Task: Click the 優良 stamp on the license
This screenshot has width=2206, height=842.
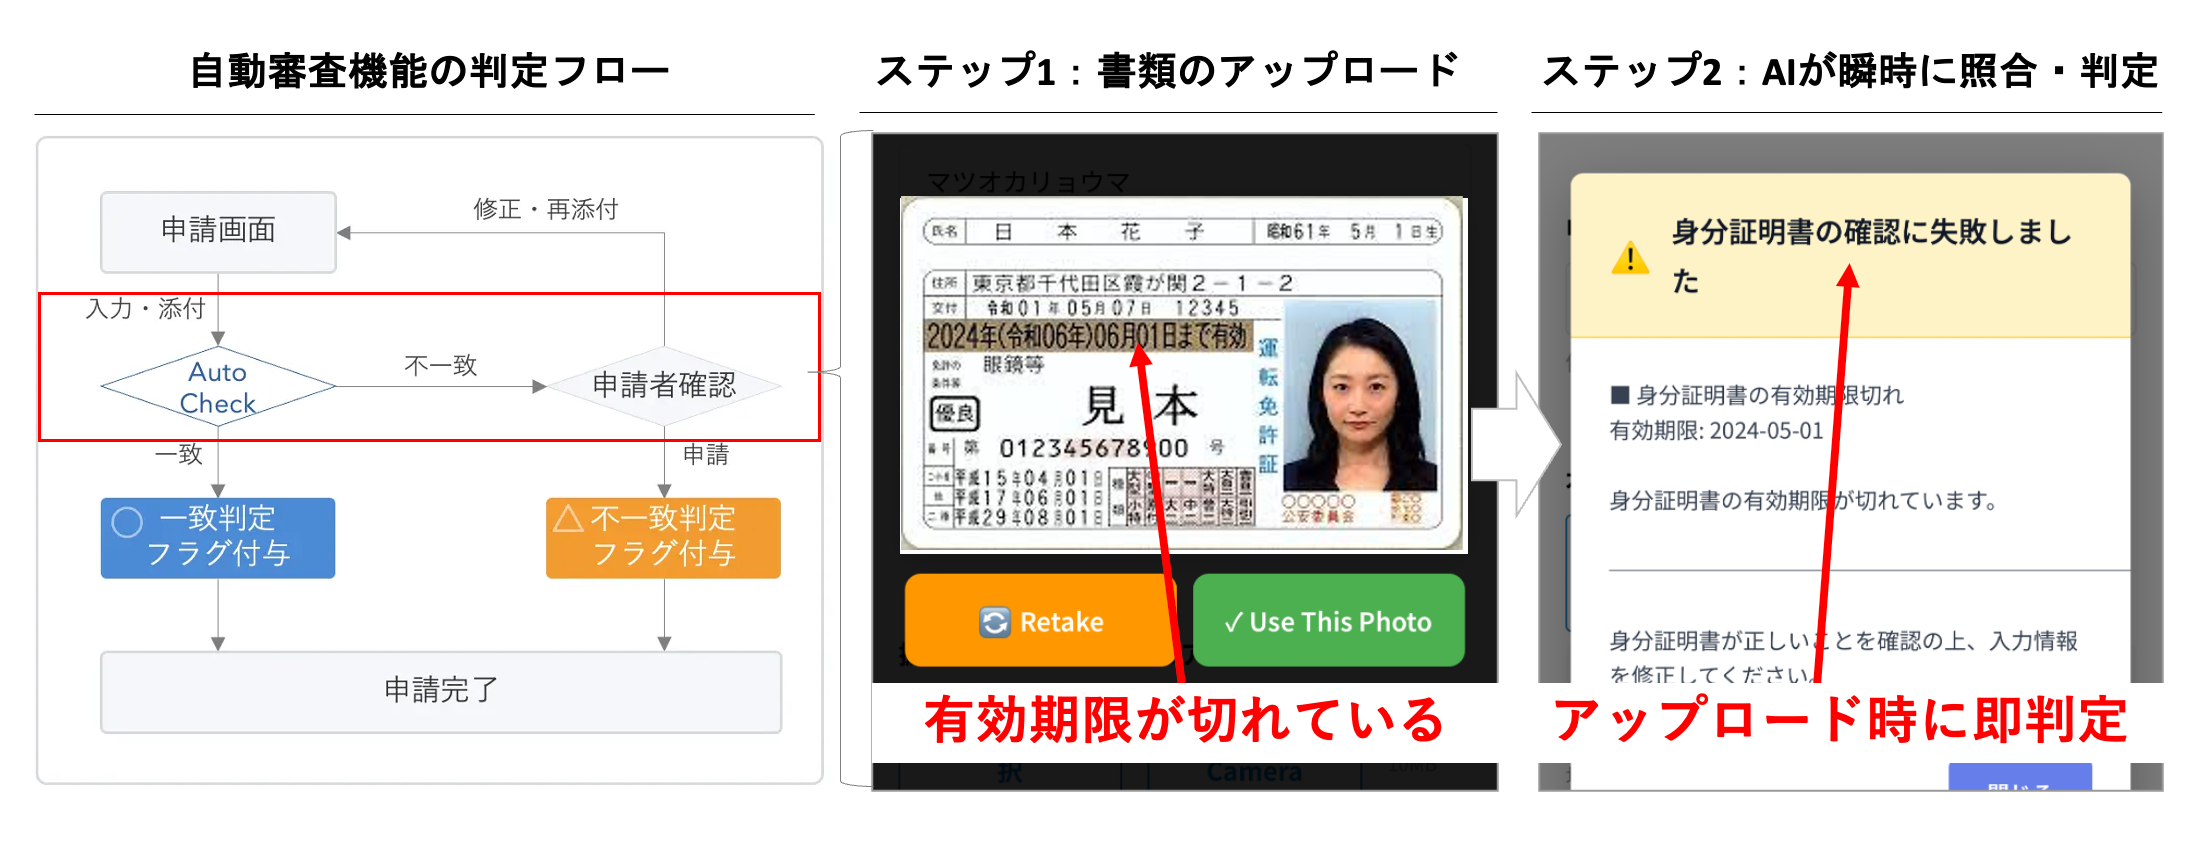Action: (955, 413)
